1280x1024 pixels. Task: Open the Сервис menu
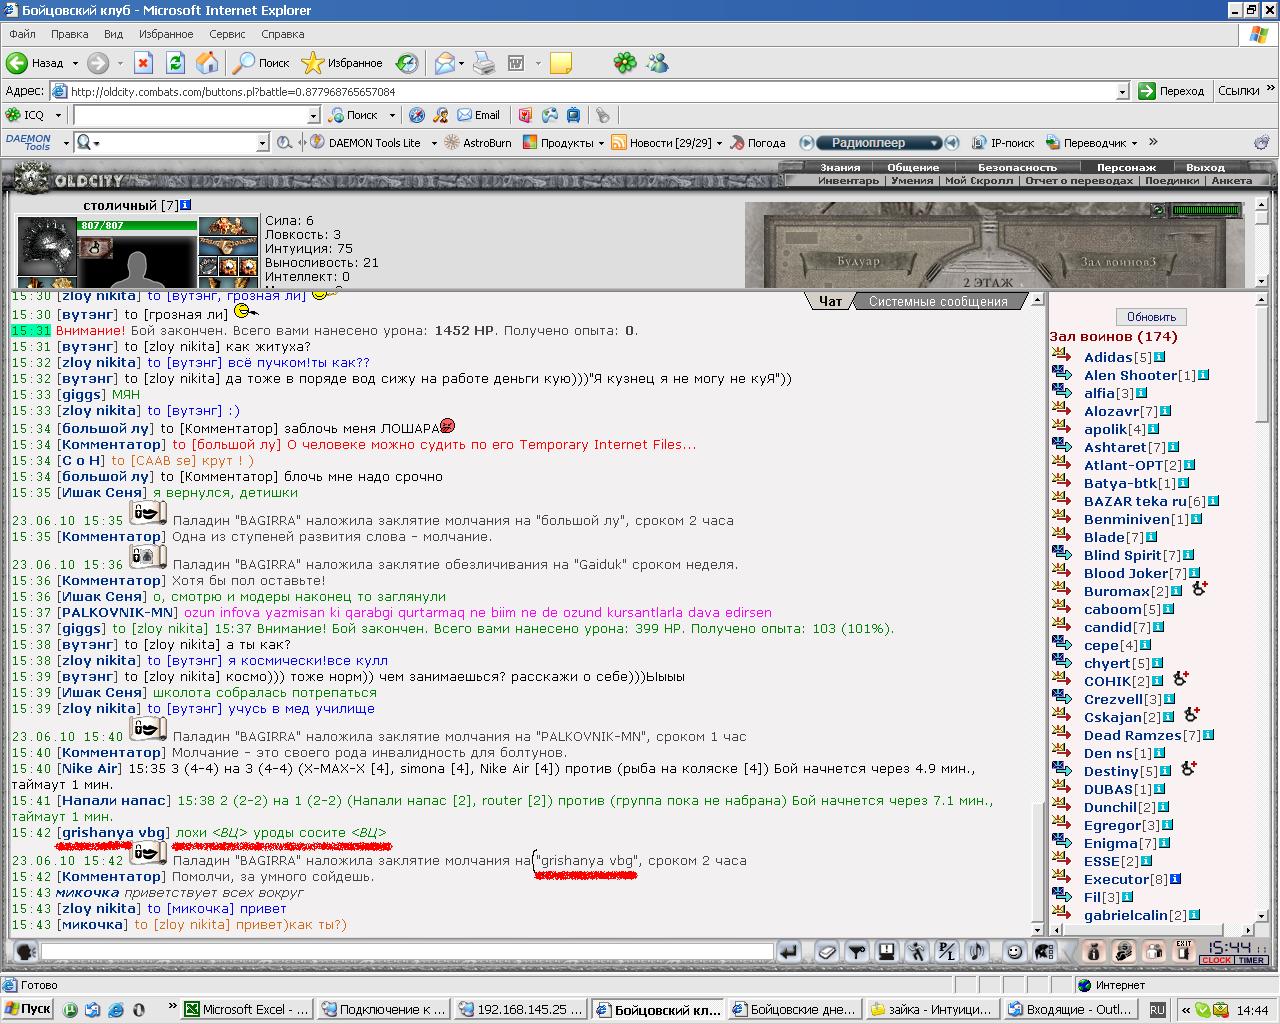[227, 34]
